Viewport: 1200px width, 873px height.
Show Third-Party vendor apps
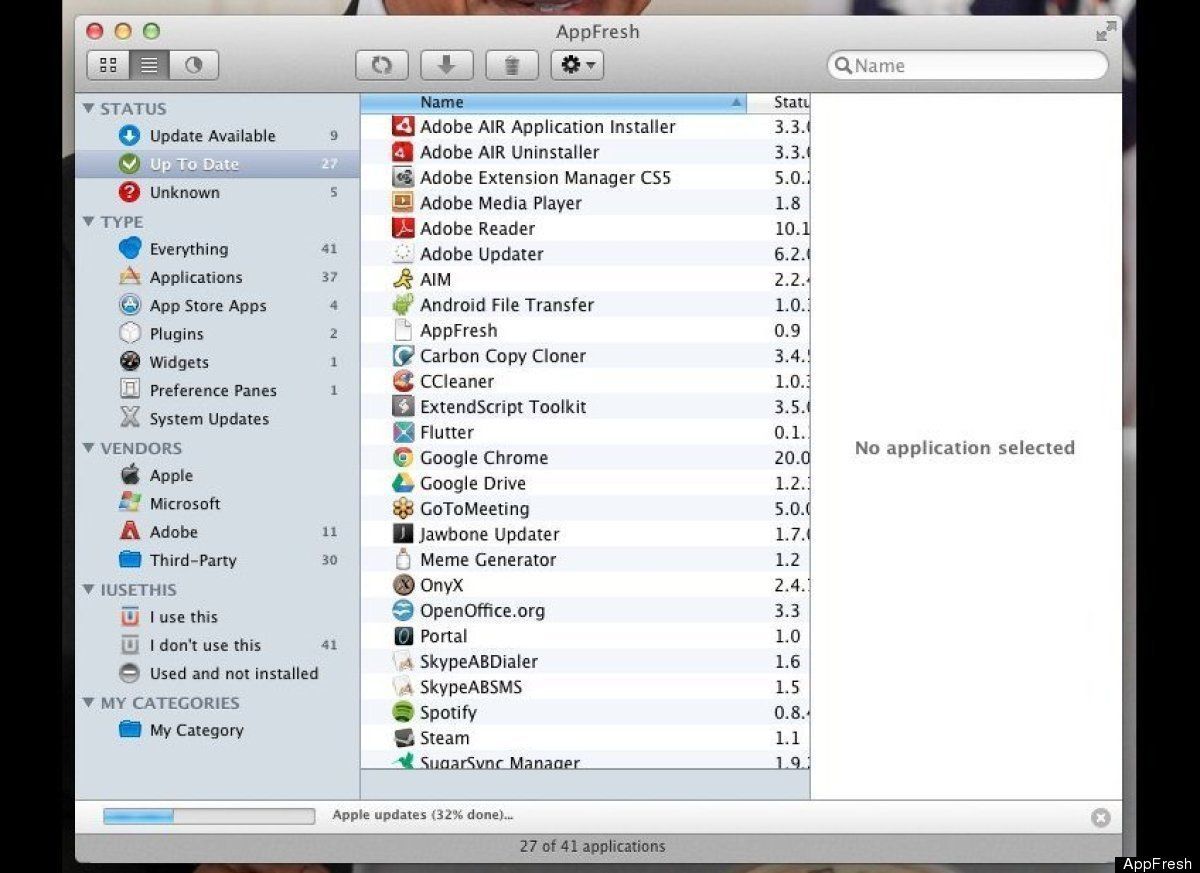pyautogui.click(x=217, y=560)
